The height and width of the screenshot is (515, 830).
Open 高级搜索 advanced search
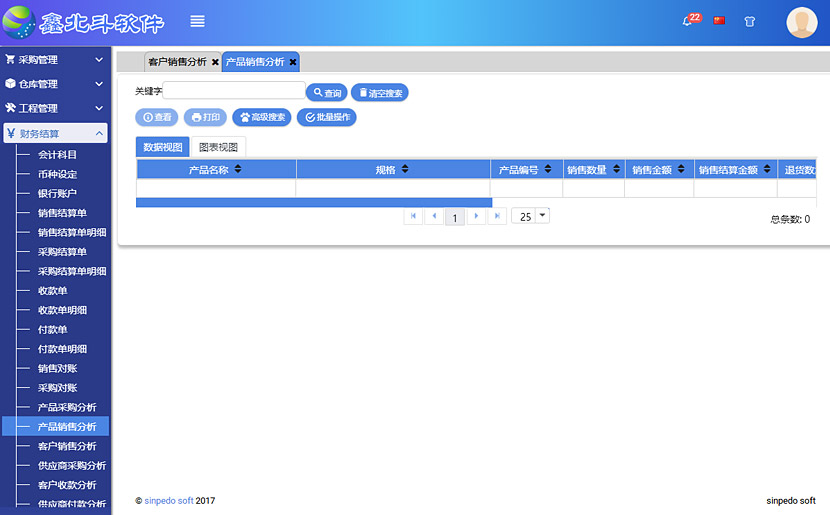262,117
